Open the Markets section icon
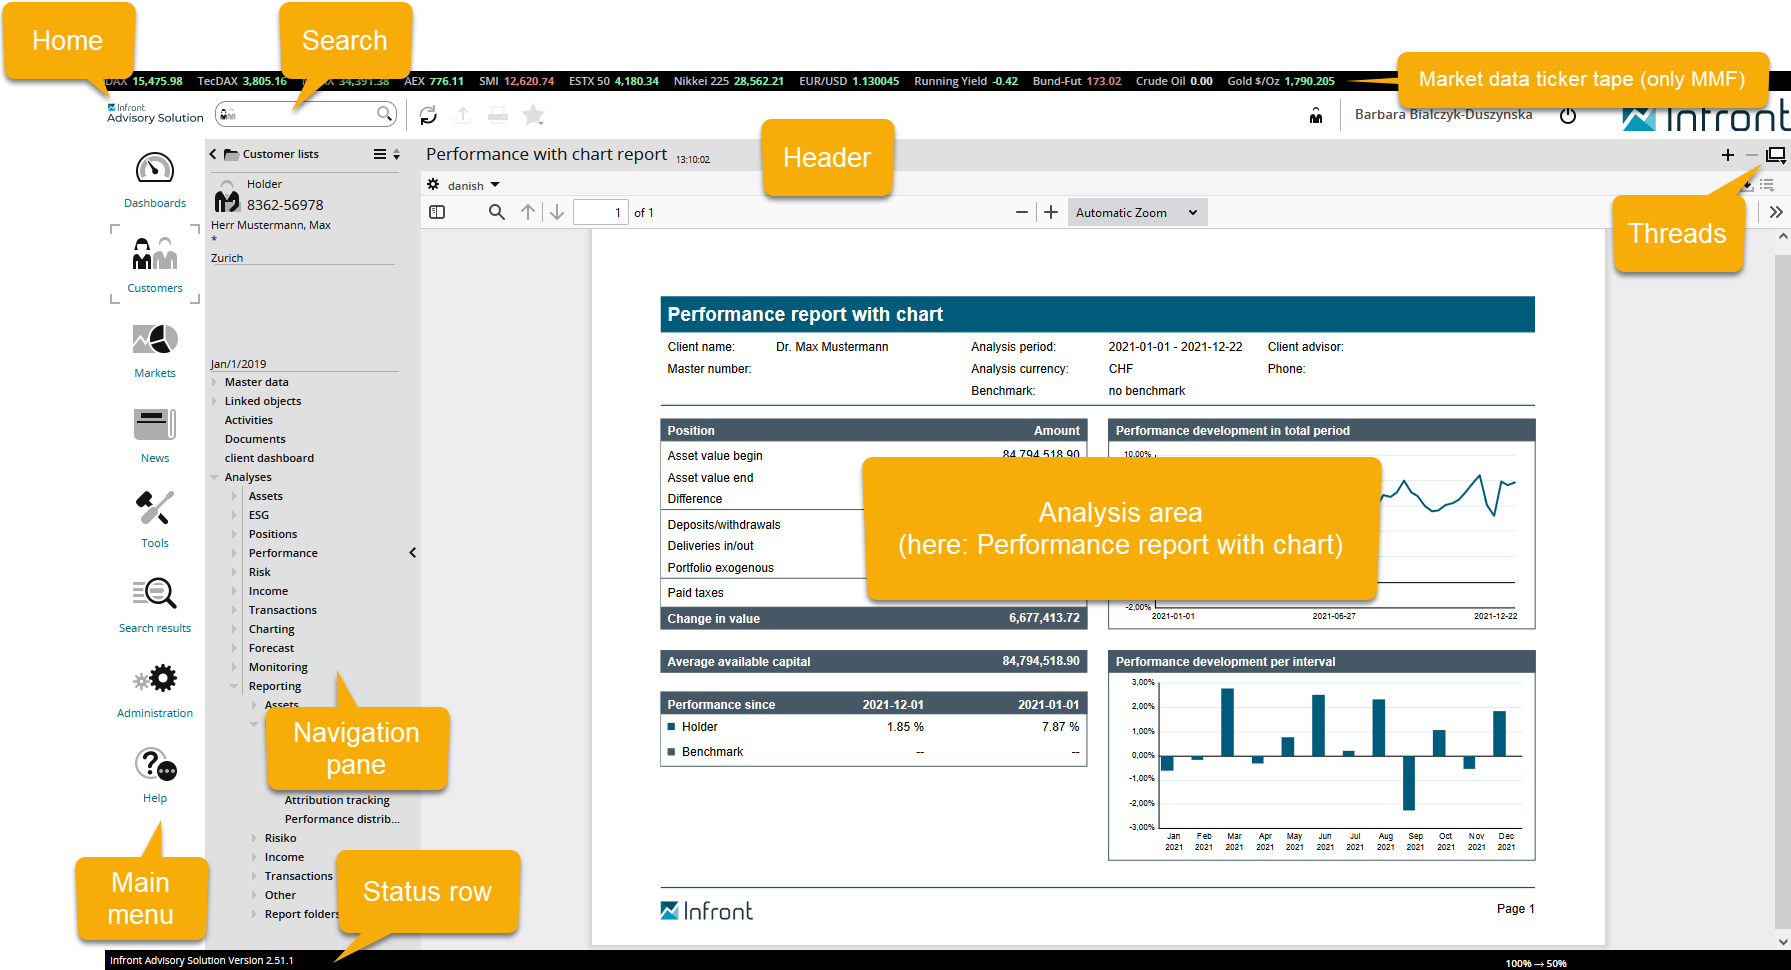The width and height of the screenshot is (1791, 970). (154, 341)
